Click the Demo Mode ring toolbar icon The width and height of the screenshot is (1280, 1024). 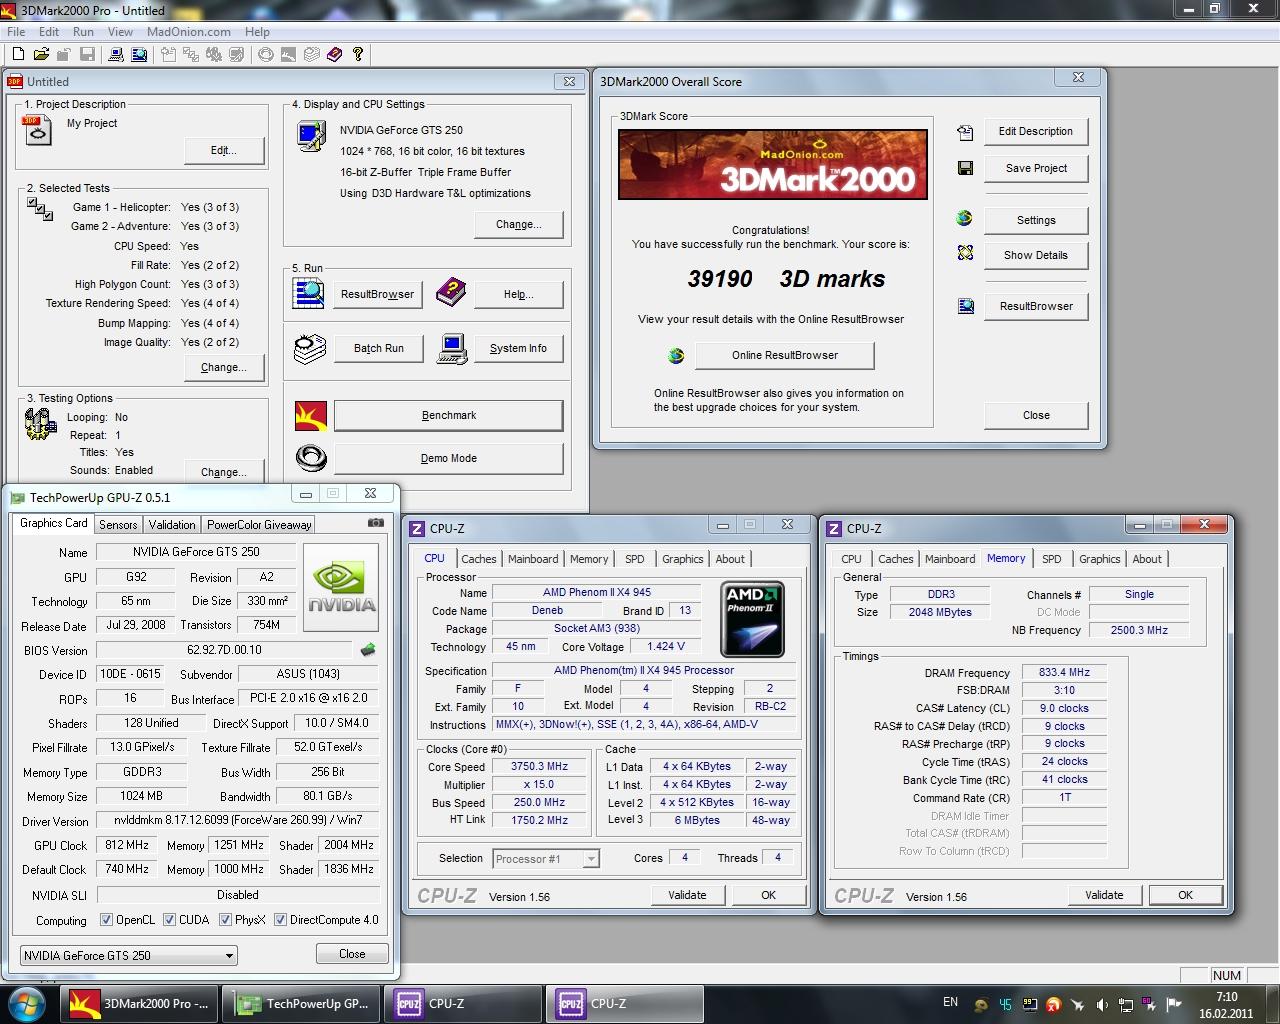coord(265,54)
